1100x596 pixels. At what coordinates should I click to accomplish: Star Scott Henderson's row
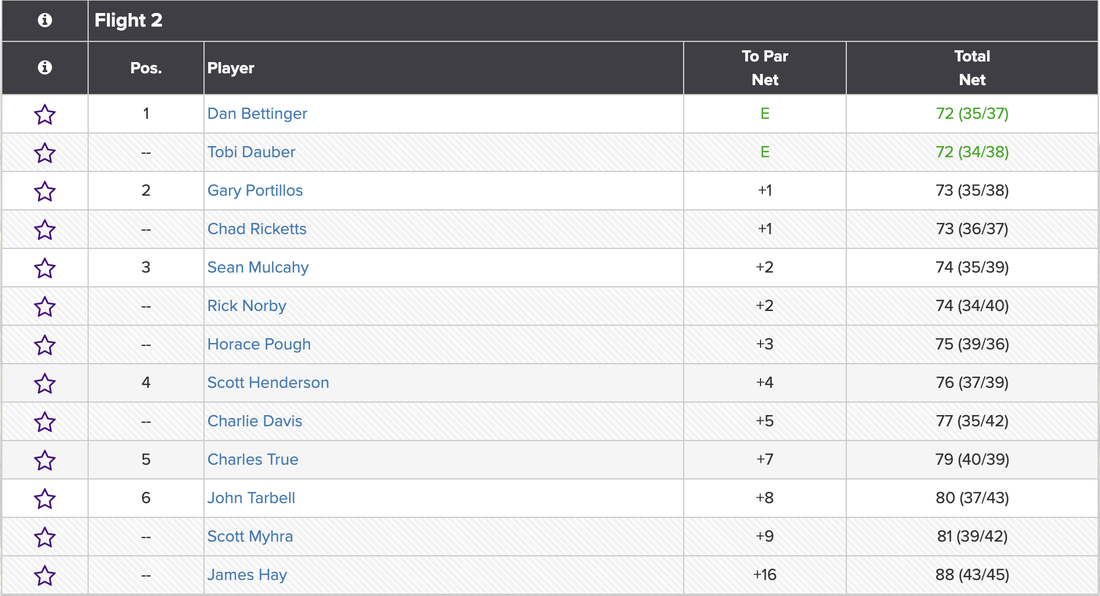pyautogui.click(x=45, y=383)
